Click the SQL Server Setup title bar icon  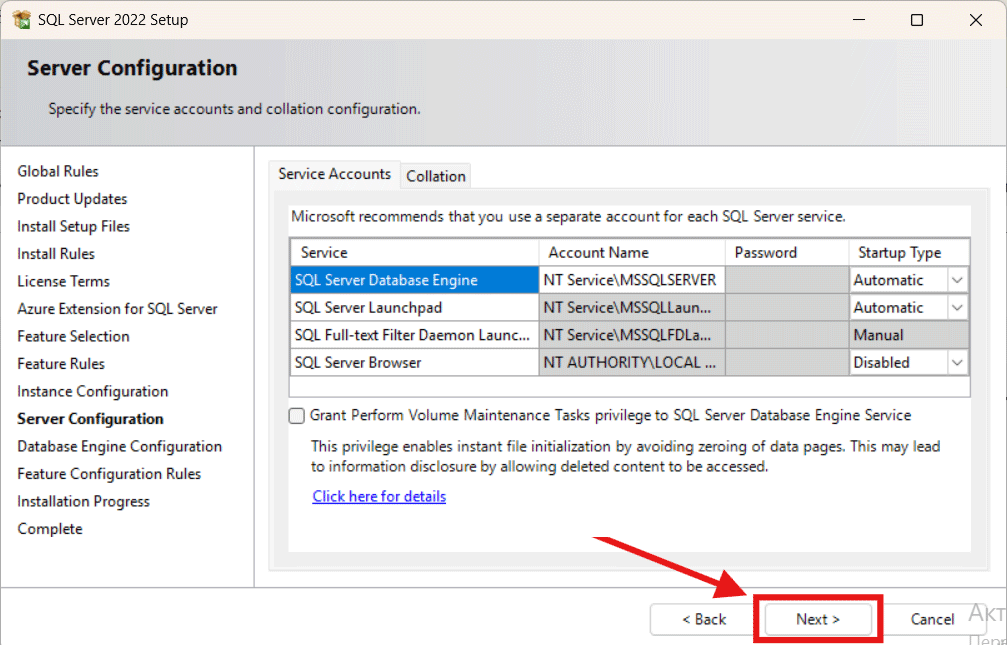(21, 20)
